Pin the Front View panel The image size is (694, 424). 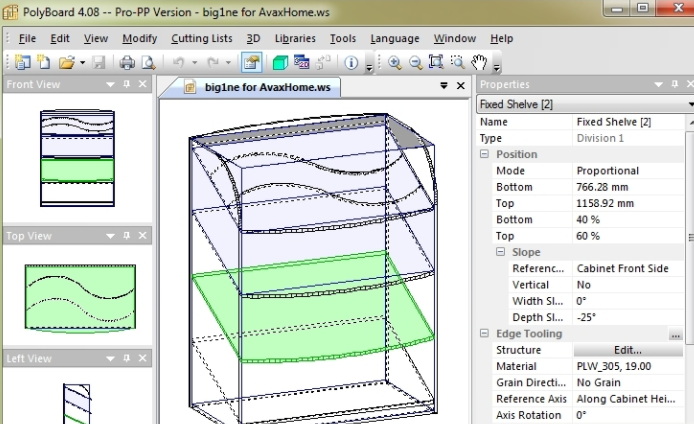(126, 85)
